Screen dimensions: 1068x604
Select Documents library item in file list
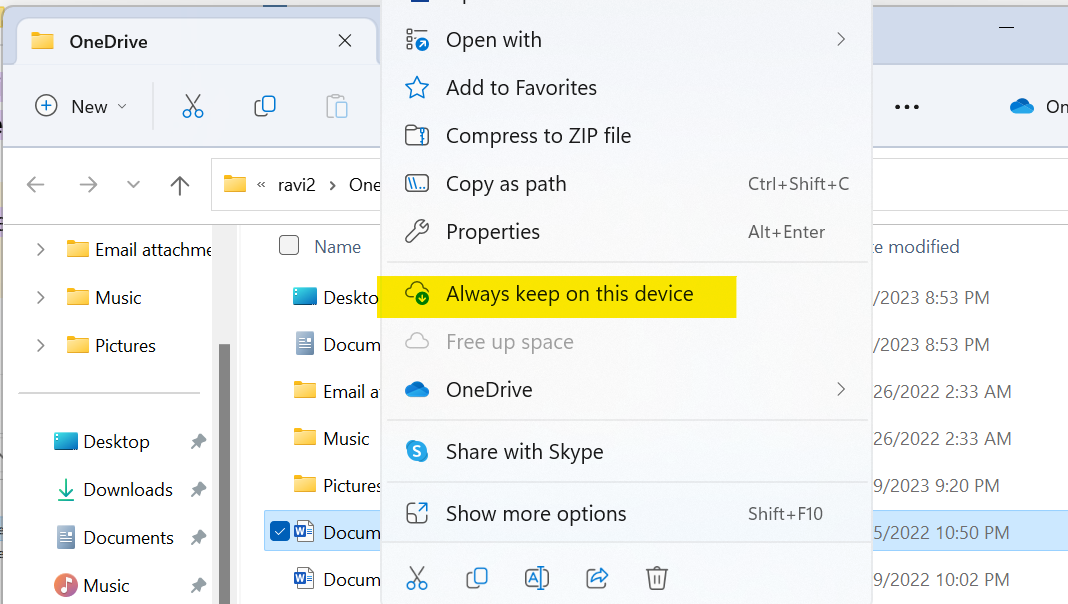336,345
